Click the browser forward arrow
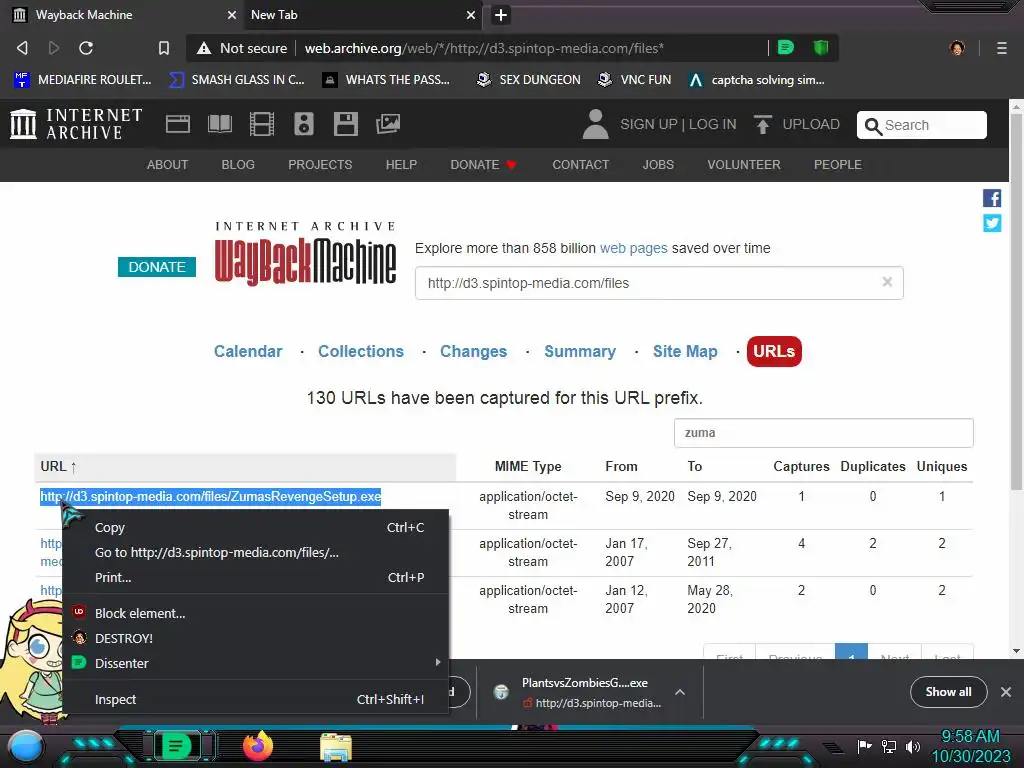Screen dimensions: 1024x768 54,48
